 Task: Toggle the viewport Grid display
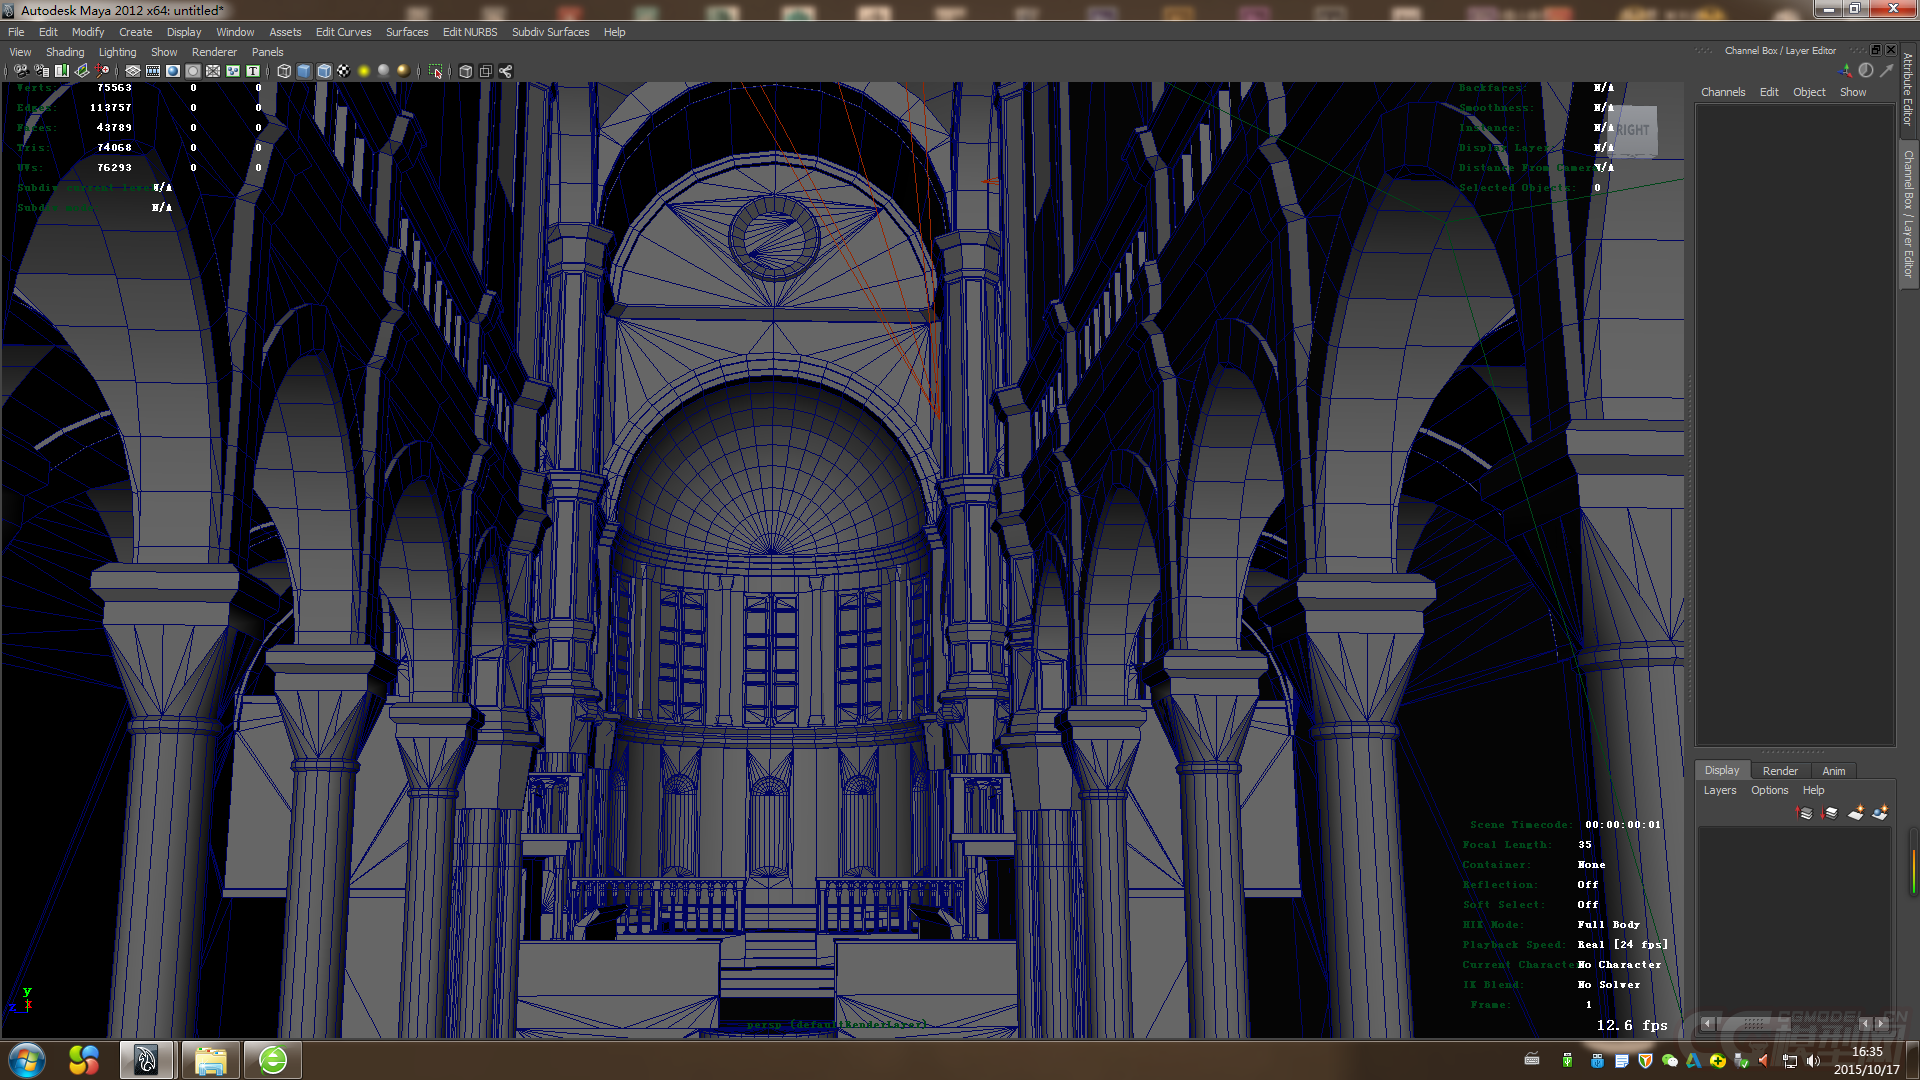(133, 71)
